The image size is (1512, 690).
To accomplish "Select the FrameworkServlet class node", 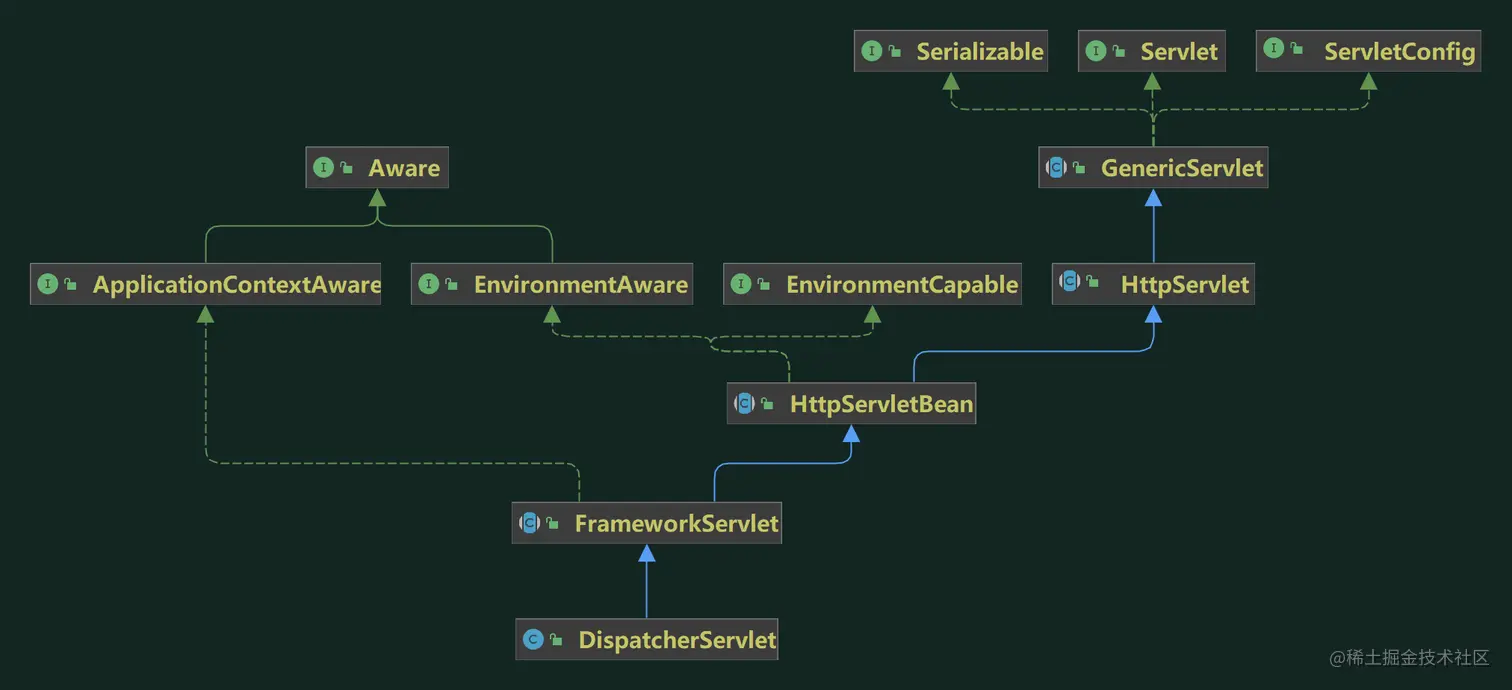I will click(646, 523).
